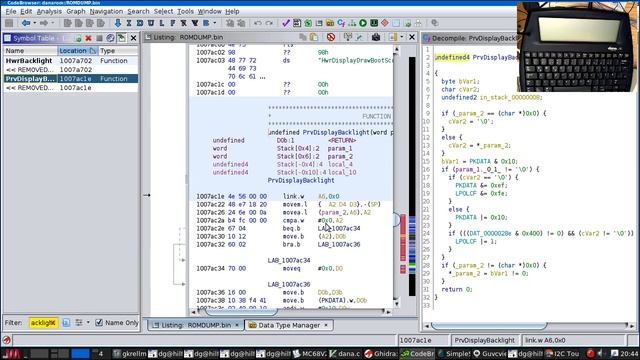
Task: Click LAB_1007ac34 operand in beq.b line
Action: [339, 228]
